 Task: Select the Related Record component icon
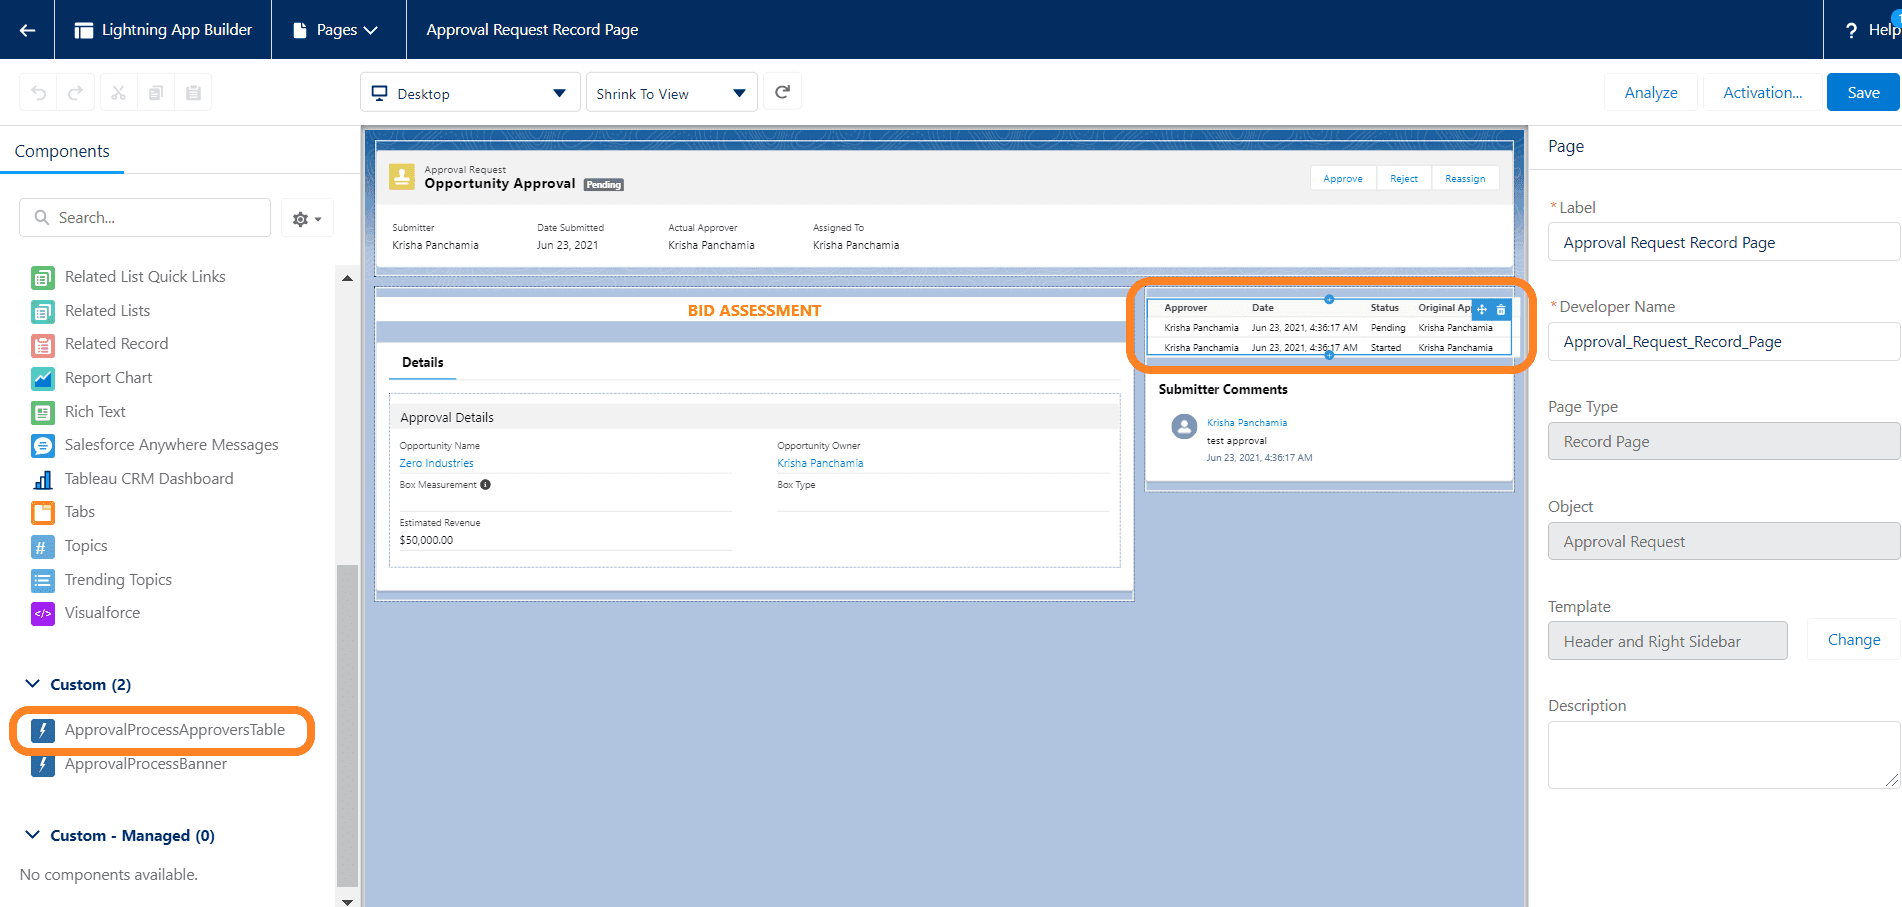(x=43, y=345)
